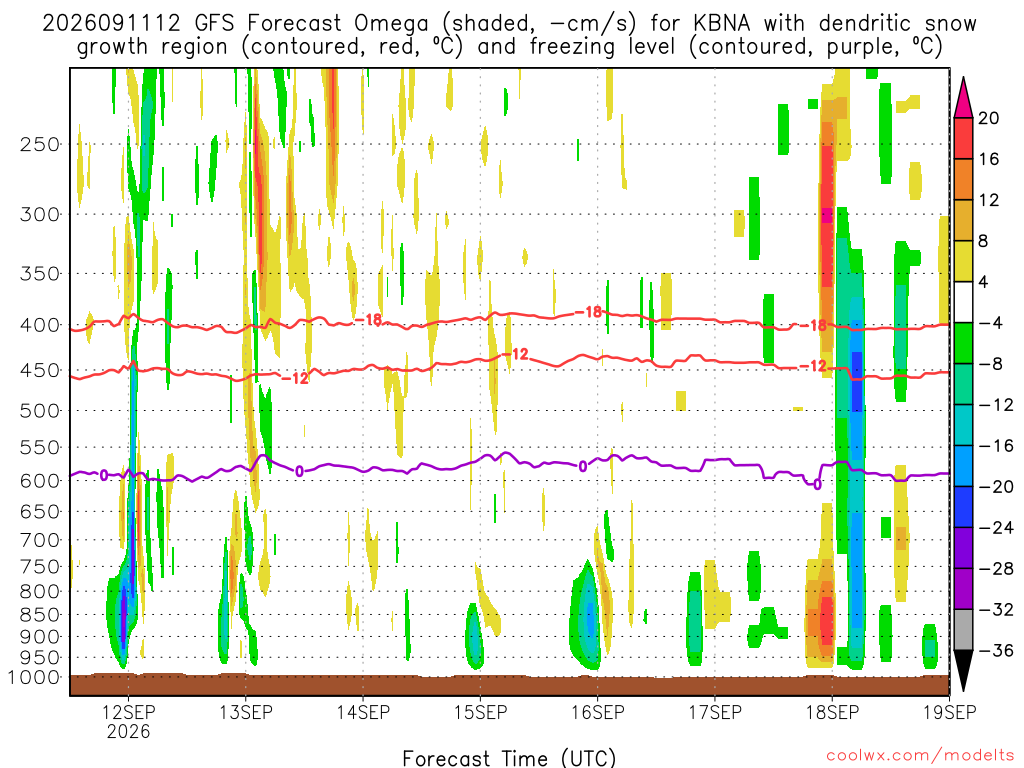Click the coolwx.com/modelts link
1024x768 pixels.
(920, 756)
